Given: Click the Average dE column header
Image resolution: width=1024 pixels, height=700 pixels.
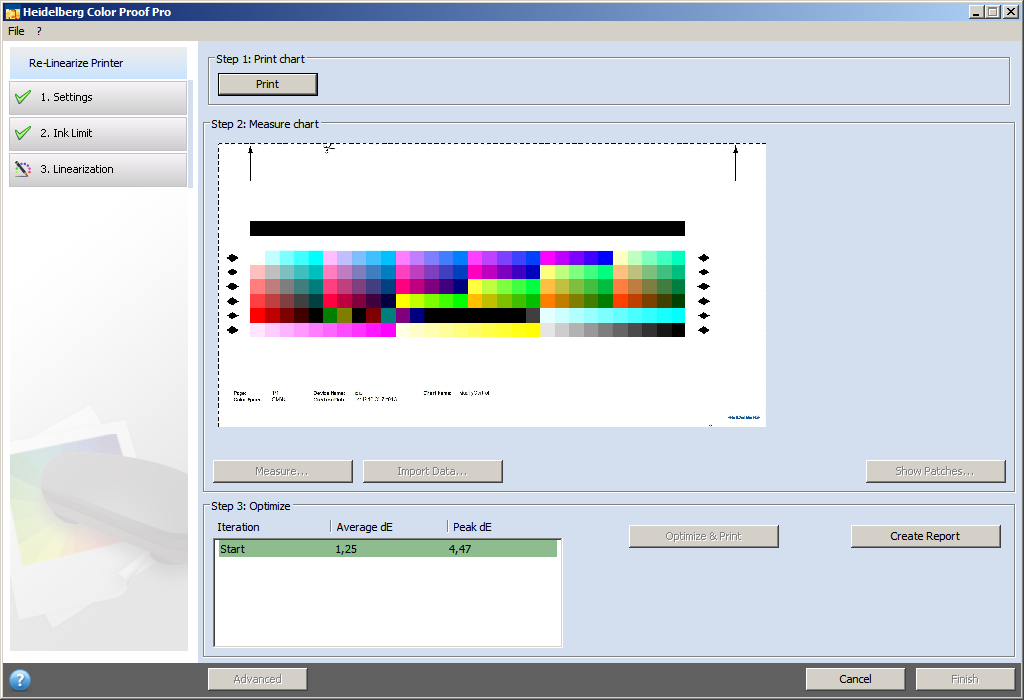Looking at the screenshot, I should coord(364,527).
